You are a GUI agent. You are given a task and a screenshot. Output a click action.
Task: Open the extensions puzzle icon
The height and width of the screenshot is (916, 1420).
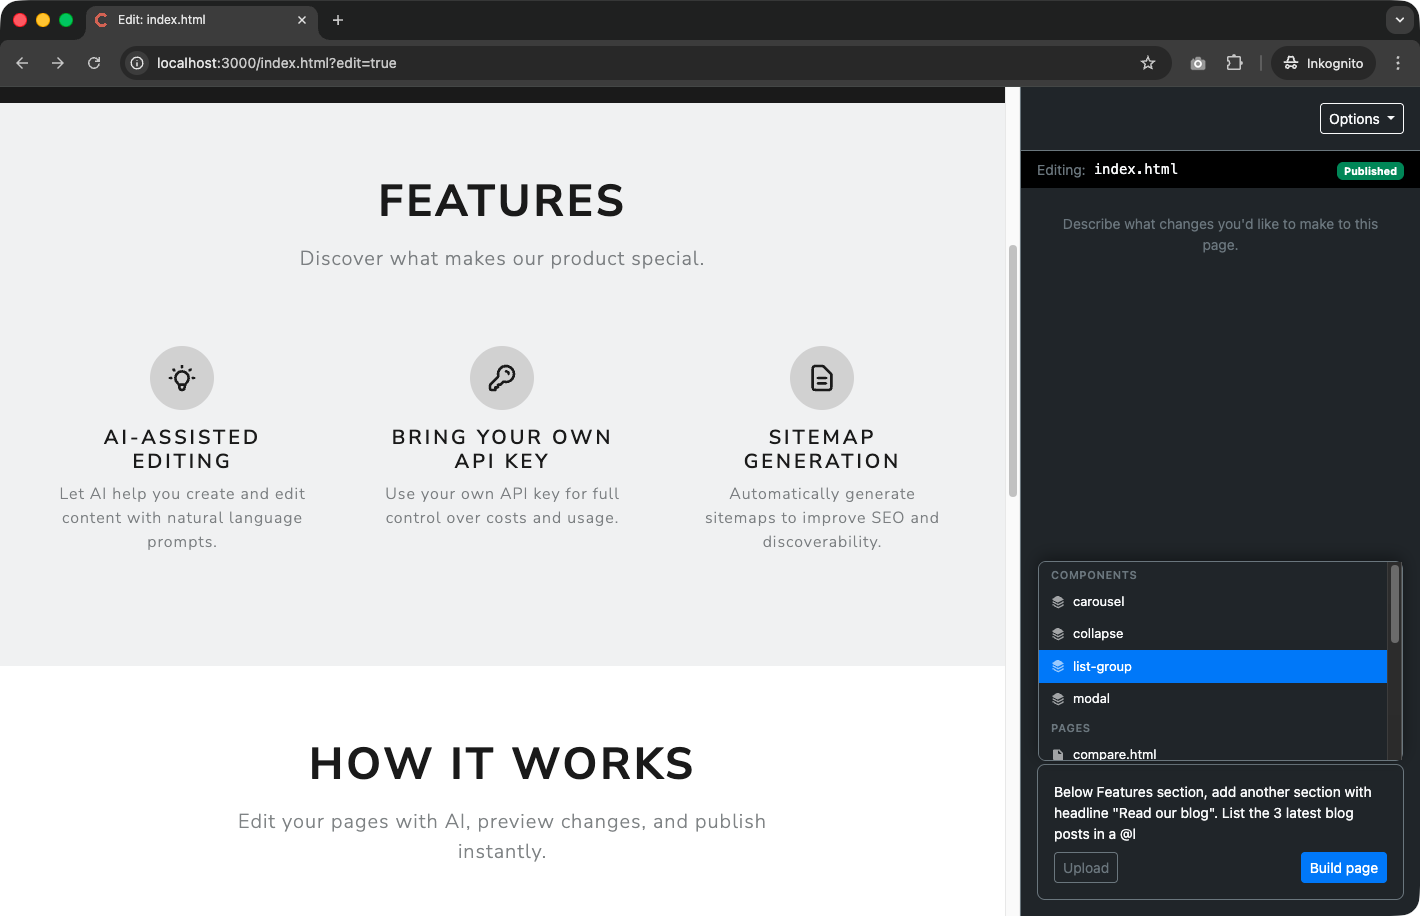(x=1234, y=62)
